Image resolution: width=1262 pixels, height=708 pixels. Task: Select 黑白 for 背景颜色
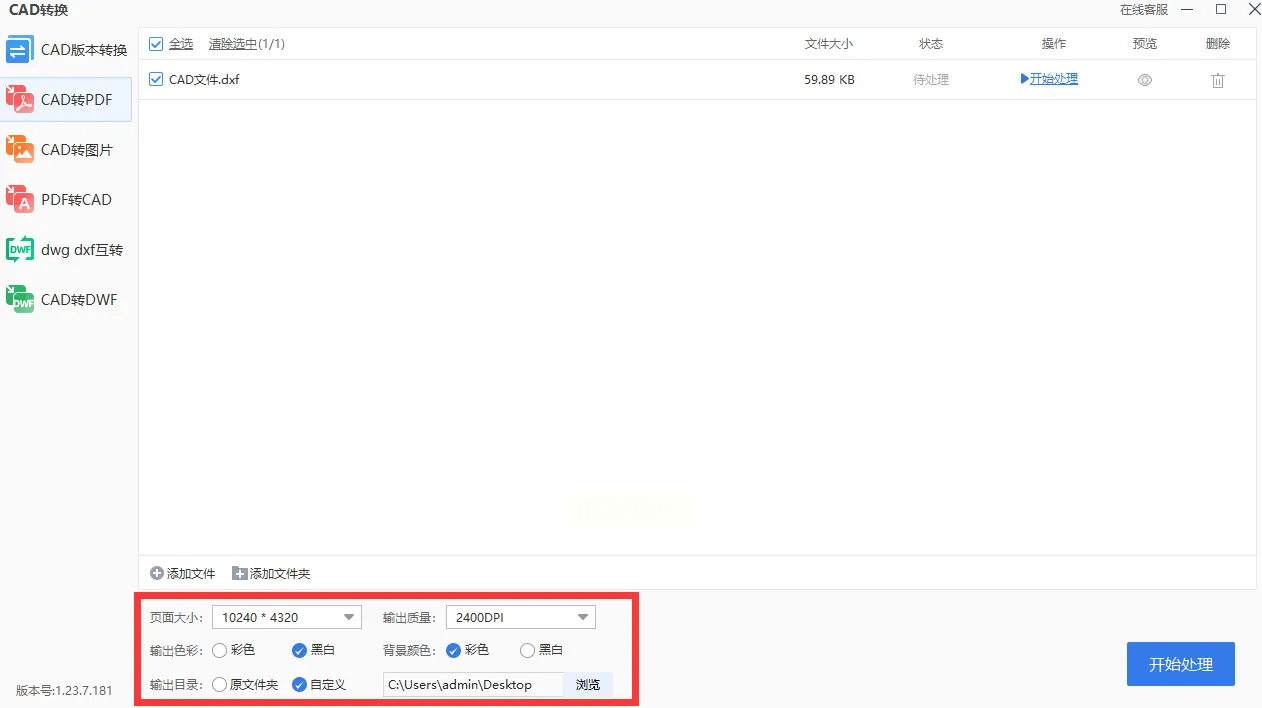tap(527, 651)
